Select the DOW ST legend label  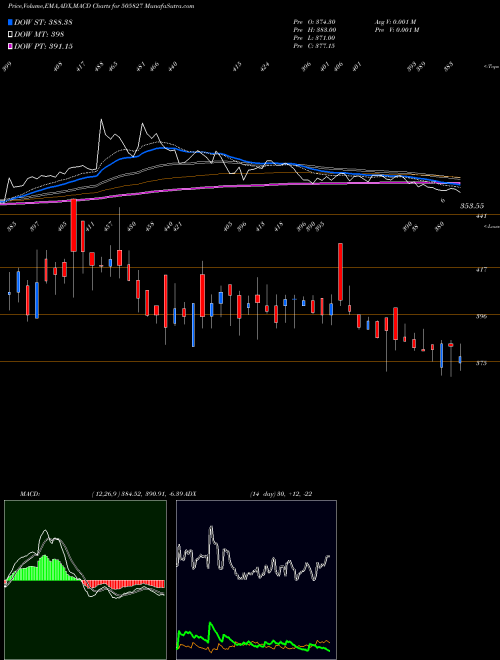point(43,22)
